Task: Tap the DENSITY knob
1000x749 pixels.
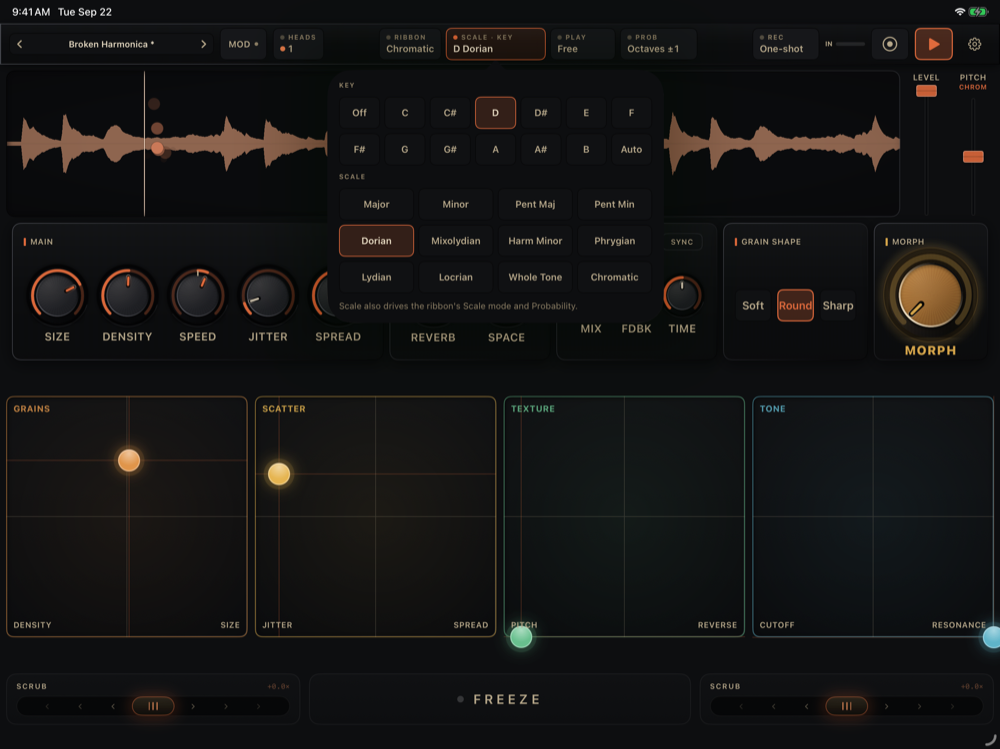Action: click(x=128, y=295)
